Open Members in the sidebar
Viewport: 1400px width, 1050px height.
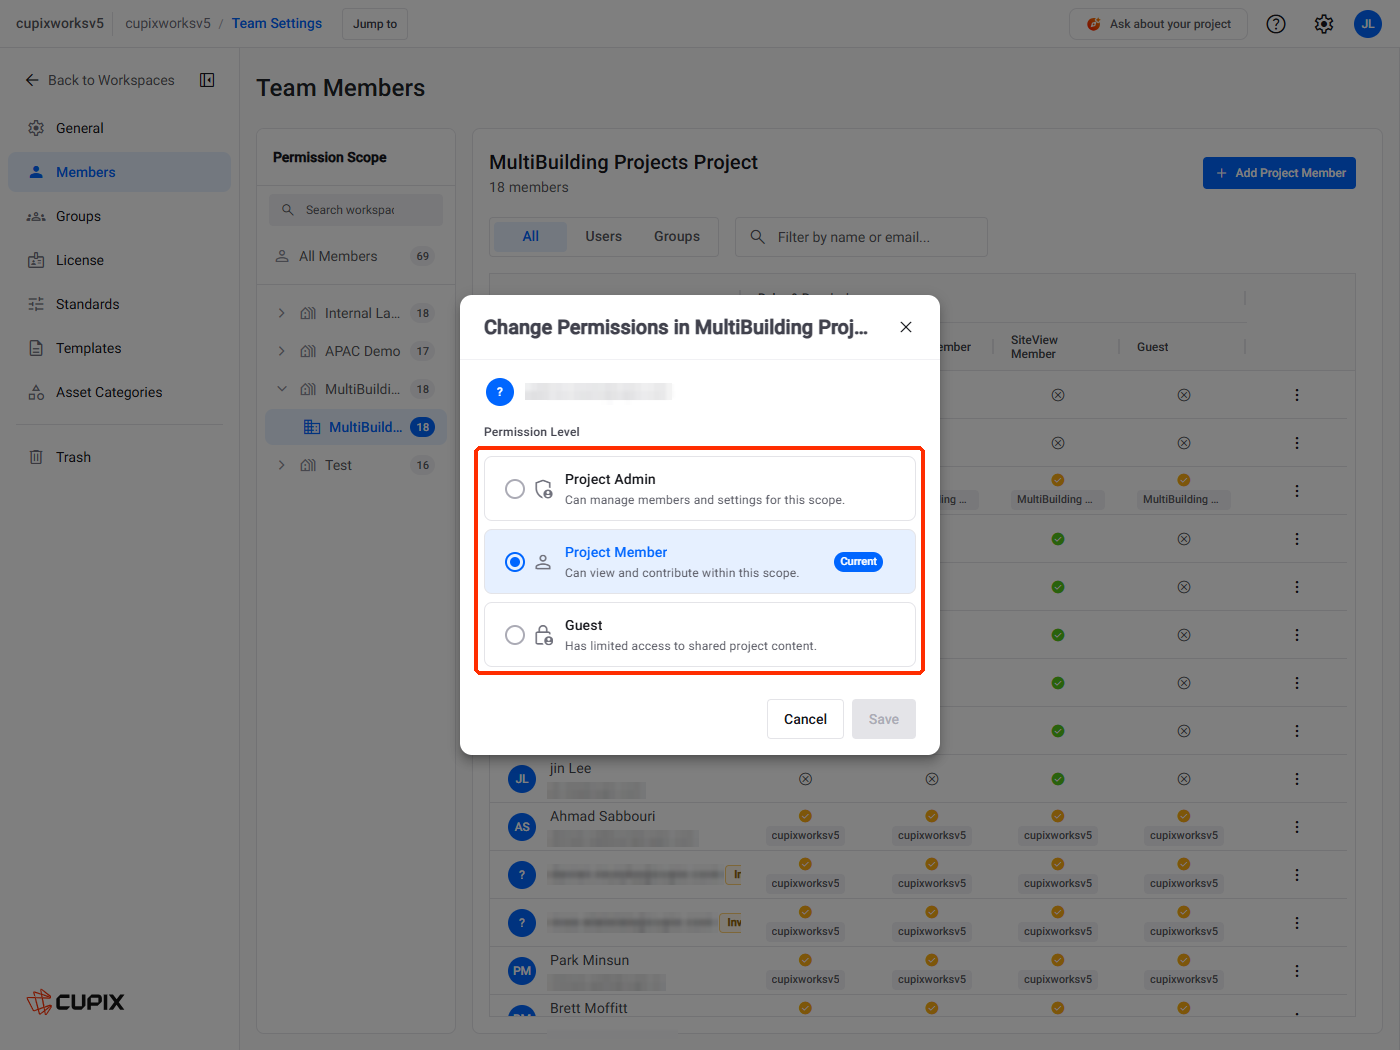pyautogui.click(x=119, y=172)
